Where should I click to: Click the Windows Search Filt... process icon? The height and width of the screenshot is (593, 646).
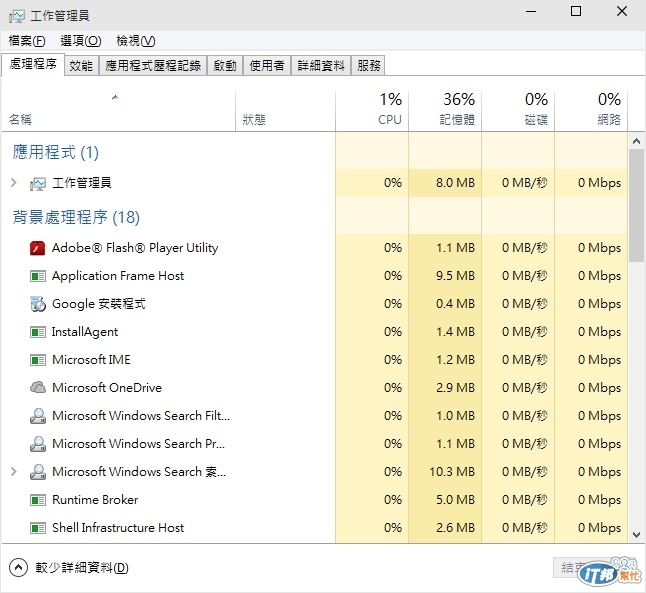click(38, 416)
